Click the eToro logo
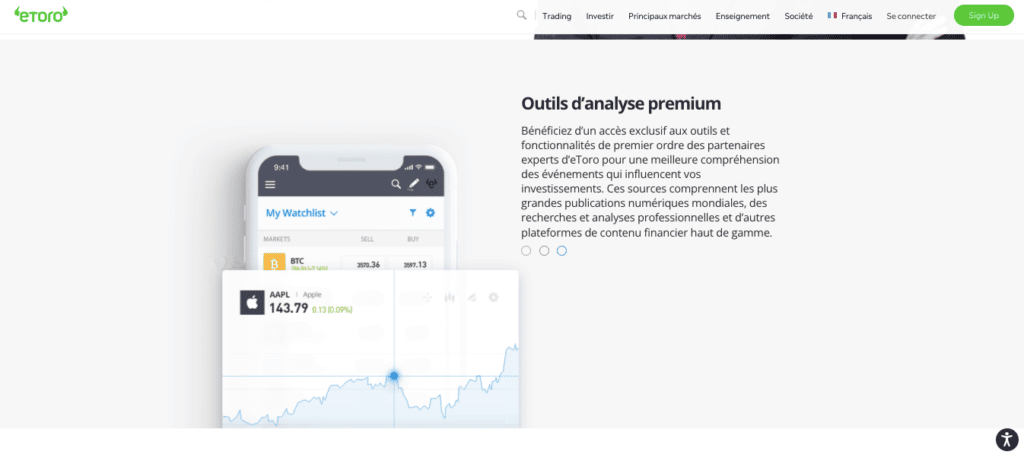This screenshot has height=458, width=1024. click(x=41, y=15)
